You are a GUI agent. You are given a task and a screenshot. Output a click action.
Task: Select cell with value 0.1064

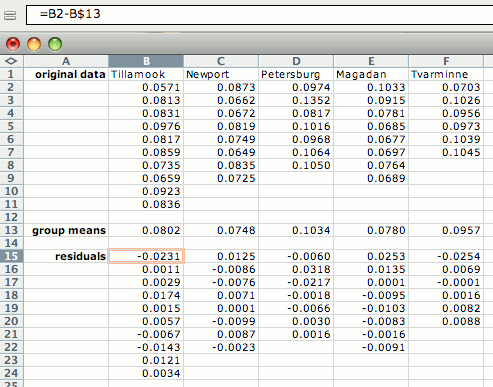(x=296, y=152)
